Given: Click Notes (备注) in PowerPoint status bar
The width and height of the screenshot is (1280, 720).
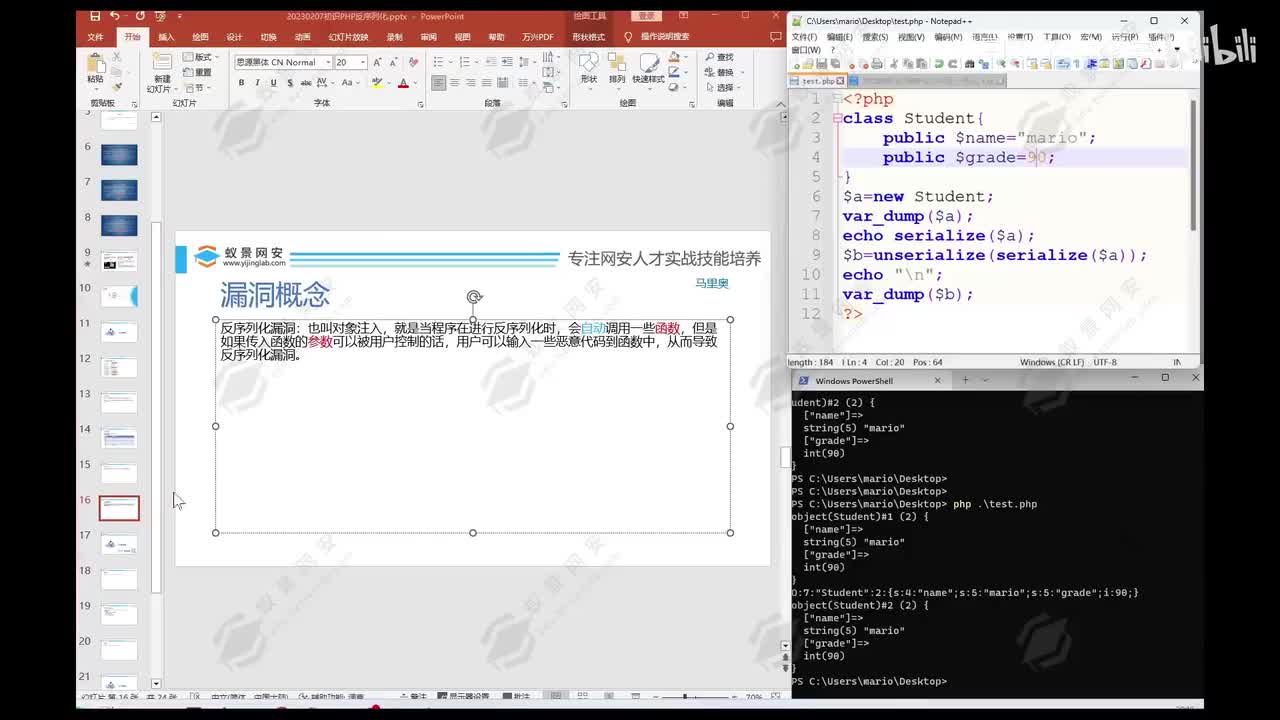Looking at the screenshot, I should [413, 696].
